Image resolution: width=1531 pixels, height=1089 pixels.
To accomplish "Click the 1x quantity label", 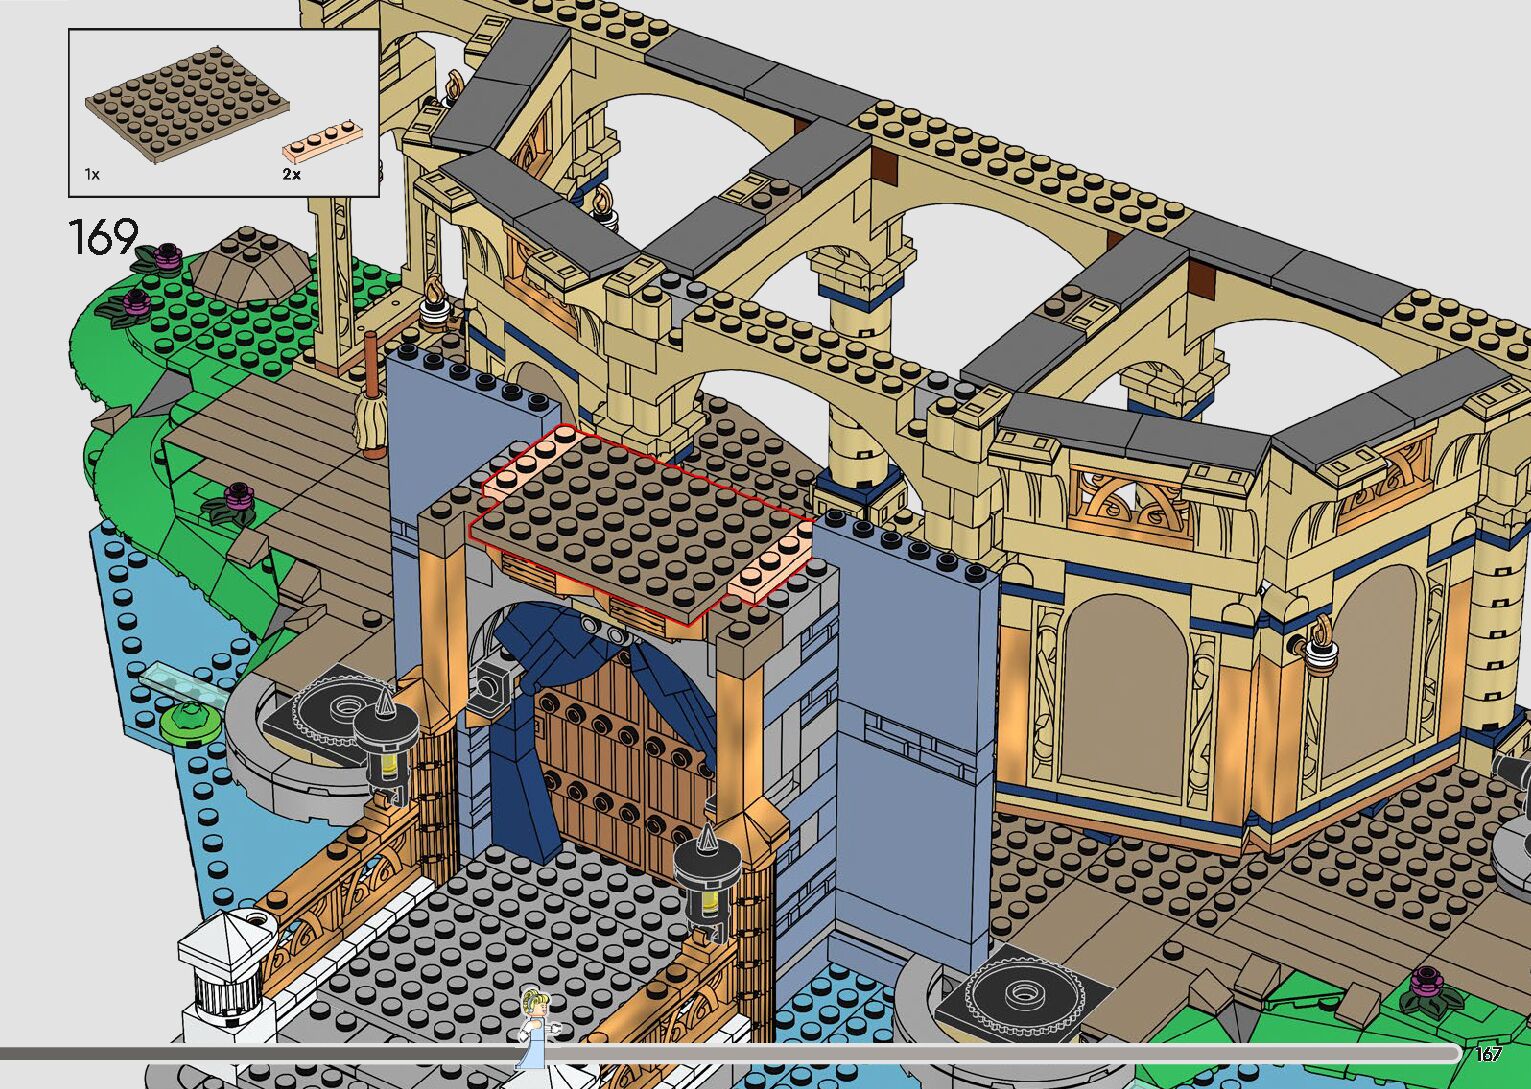I will pos(92,174).
